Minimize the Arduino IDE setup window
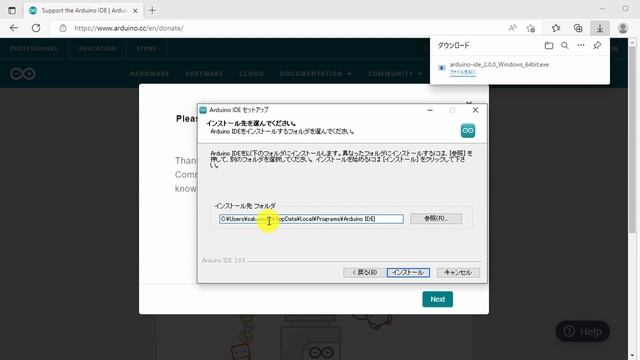 tap(430, 110)
